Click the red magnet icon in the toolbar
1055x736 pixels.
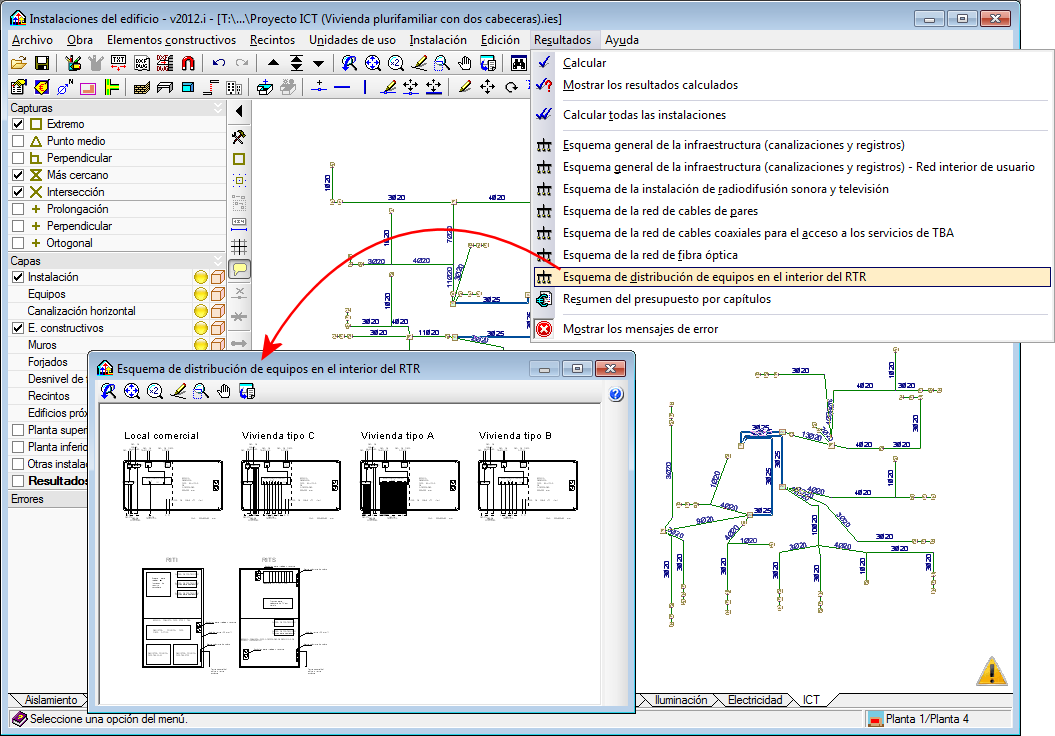187,63
